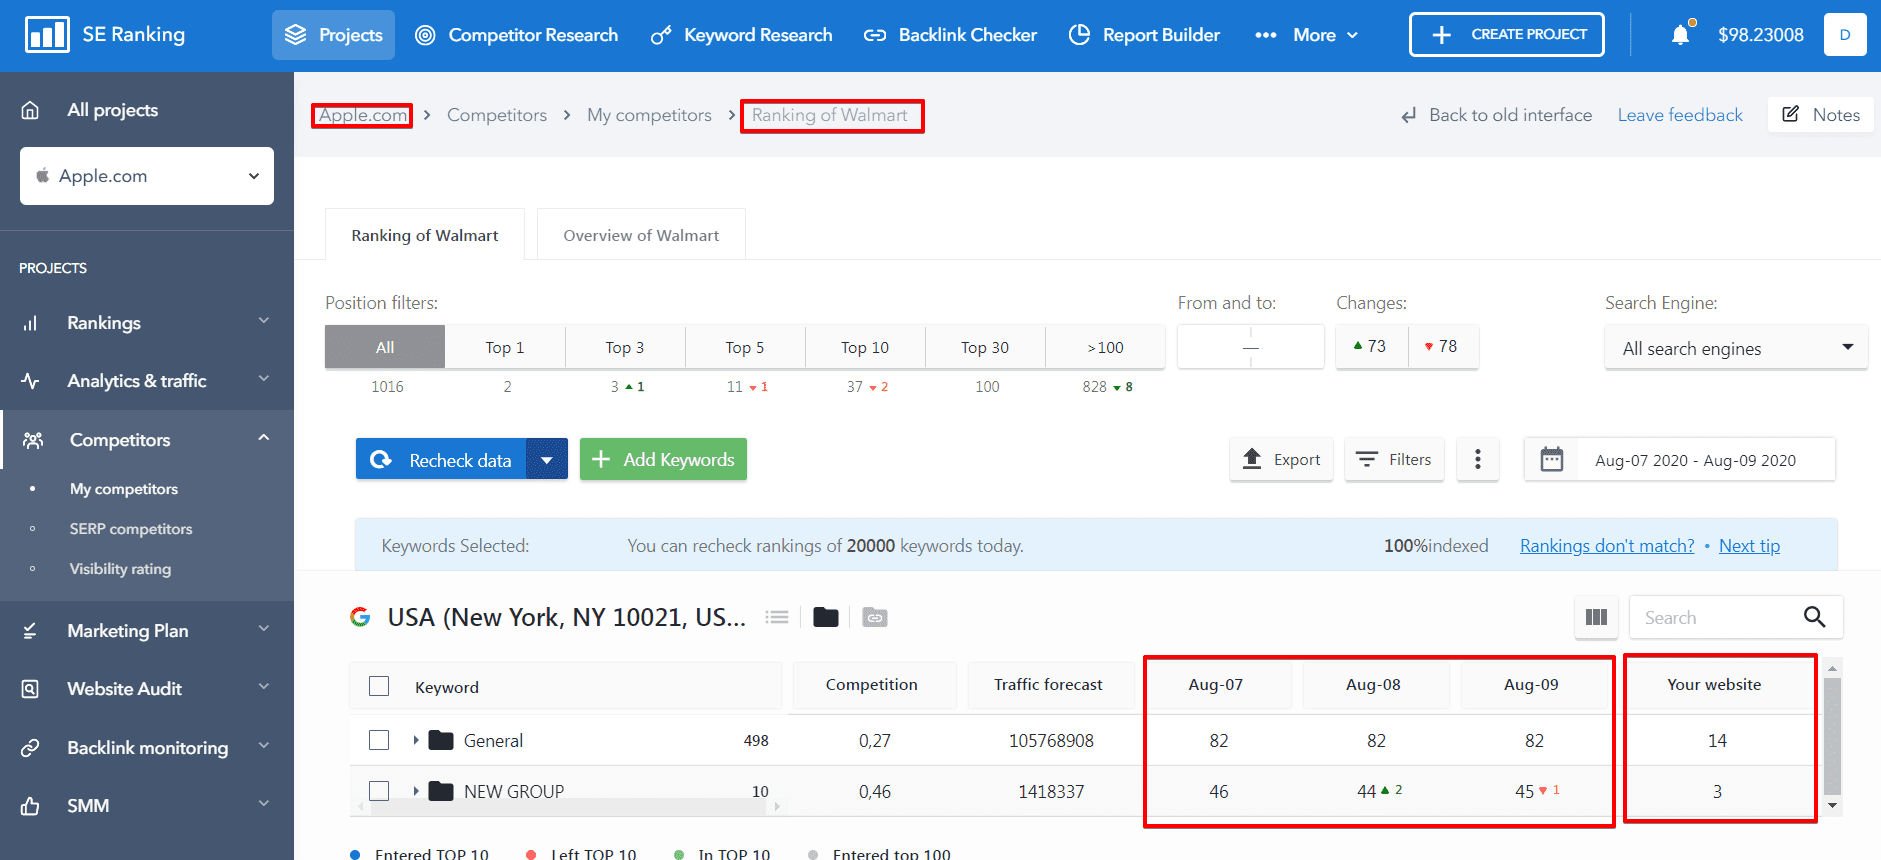Open Backlink Checker in top menu
This screenshot has width=1881, height=860.
point(950,35)
